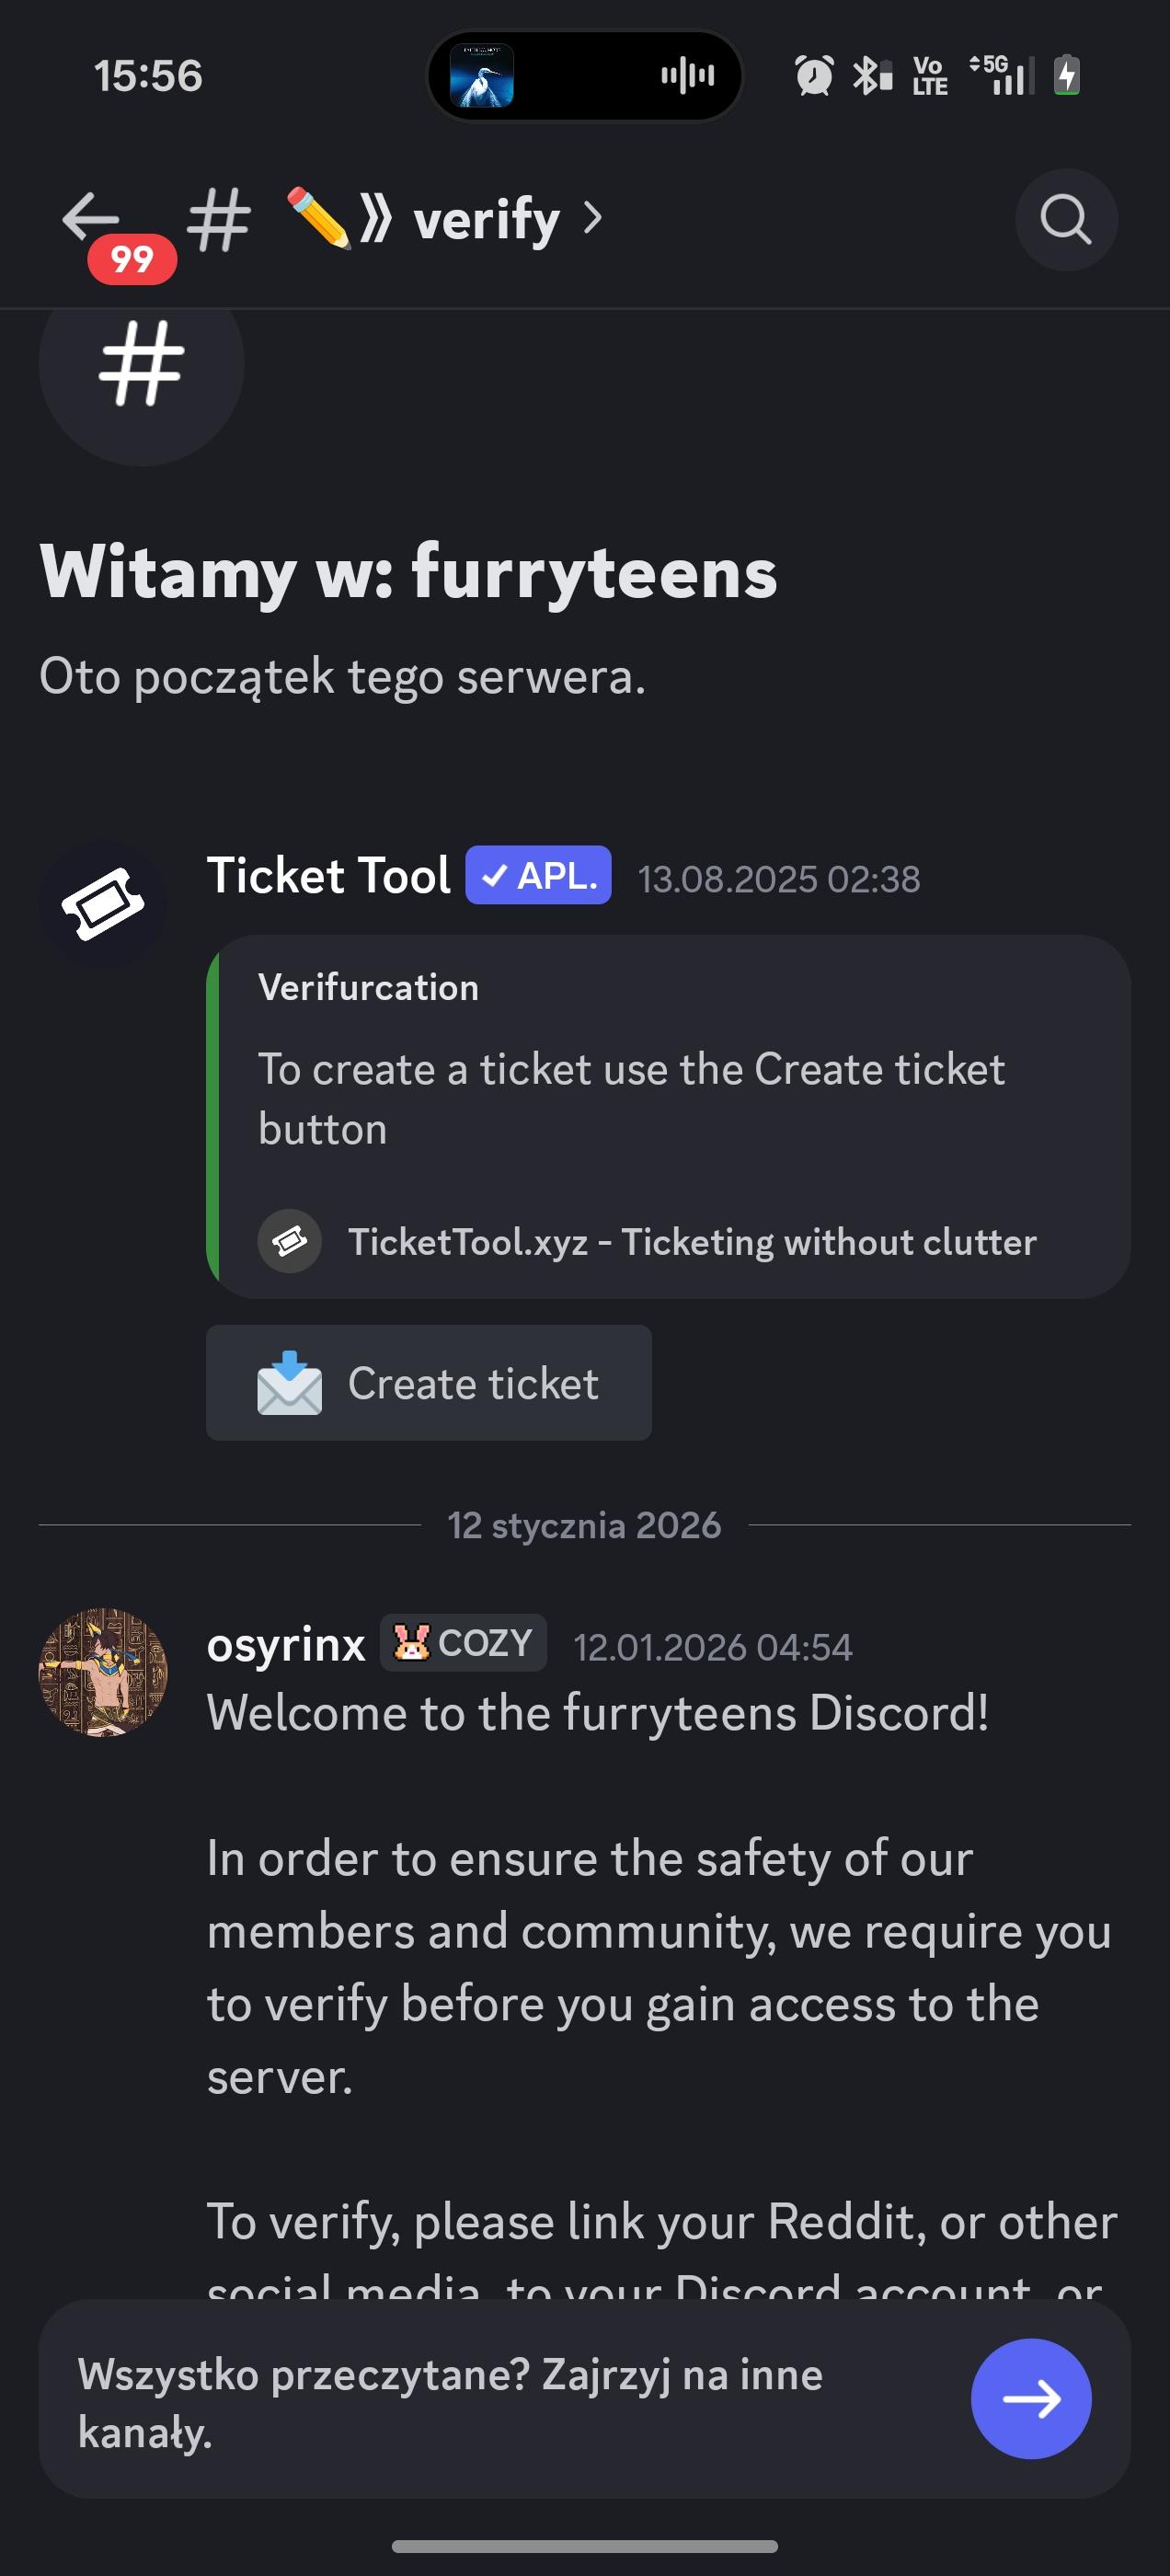Tap the Ticket Tool username

[x=328, y=876]
